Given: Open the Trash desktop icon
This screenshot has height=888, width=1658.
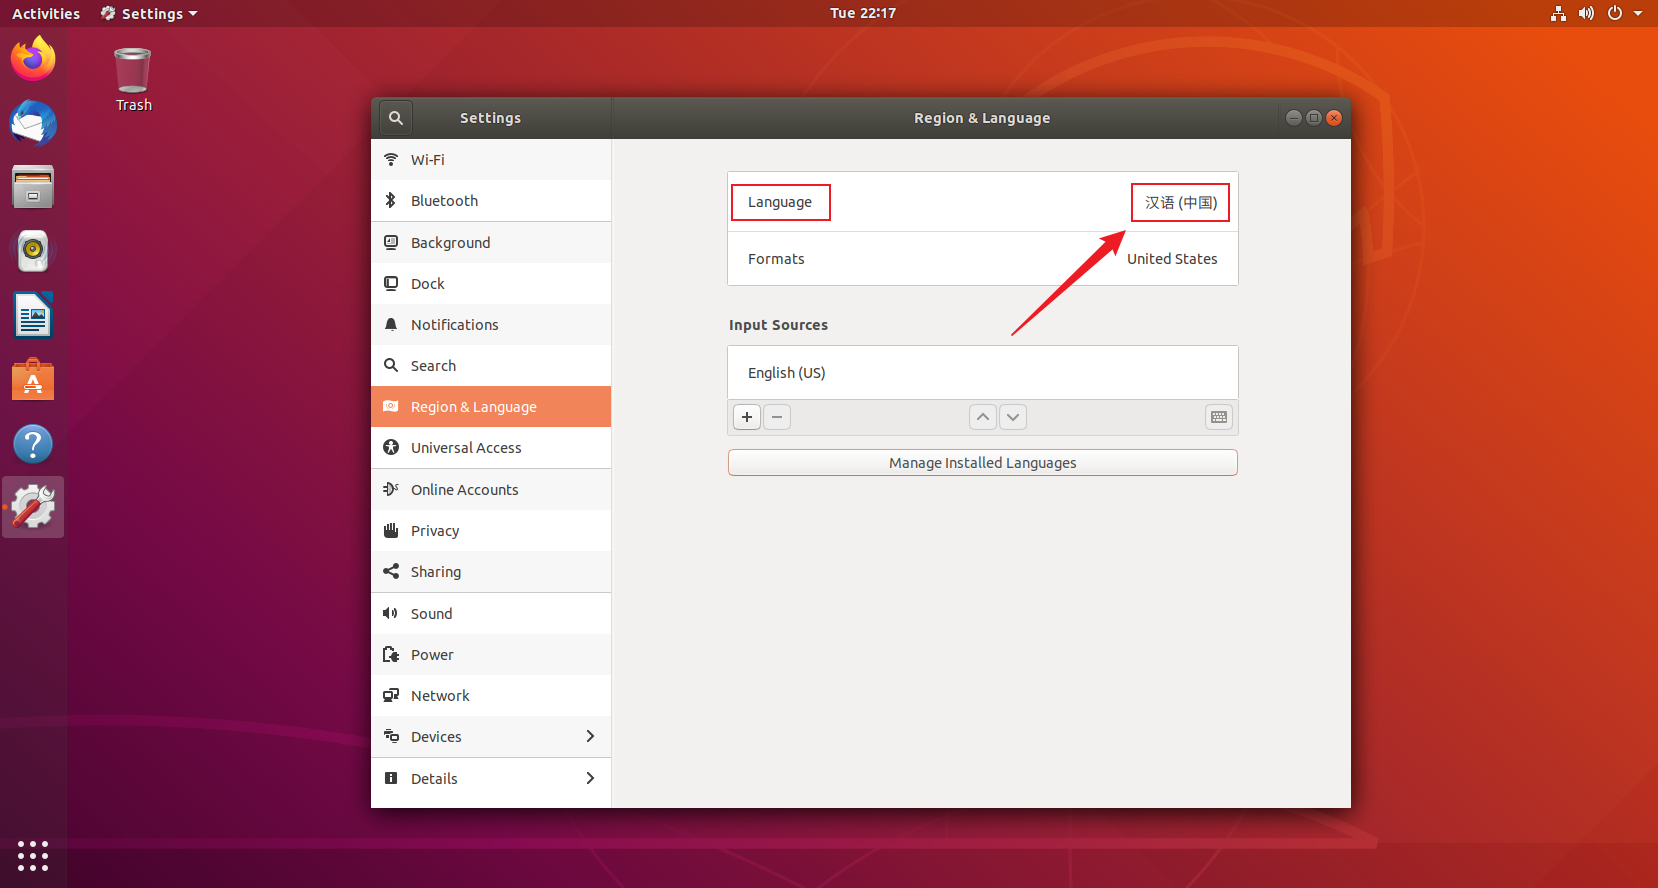Looking at the screenshot, I should click(x=133, y=80).
